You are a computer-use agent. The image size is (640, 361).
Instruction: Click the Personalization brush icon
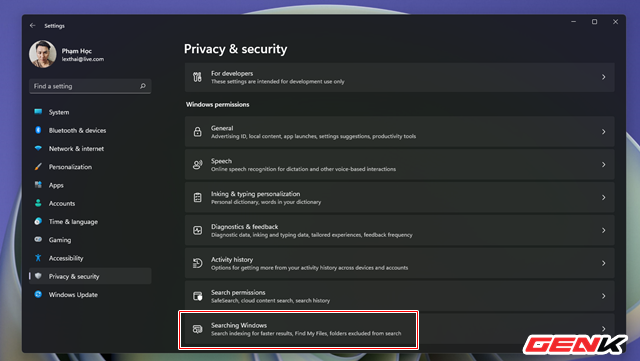[38, 167]
